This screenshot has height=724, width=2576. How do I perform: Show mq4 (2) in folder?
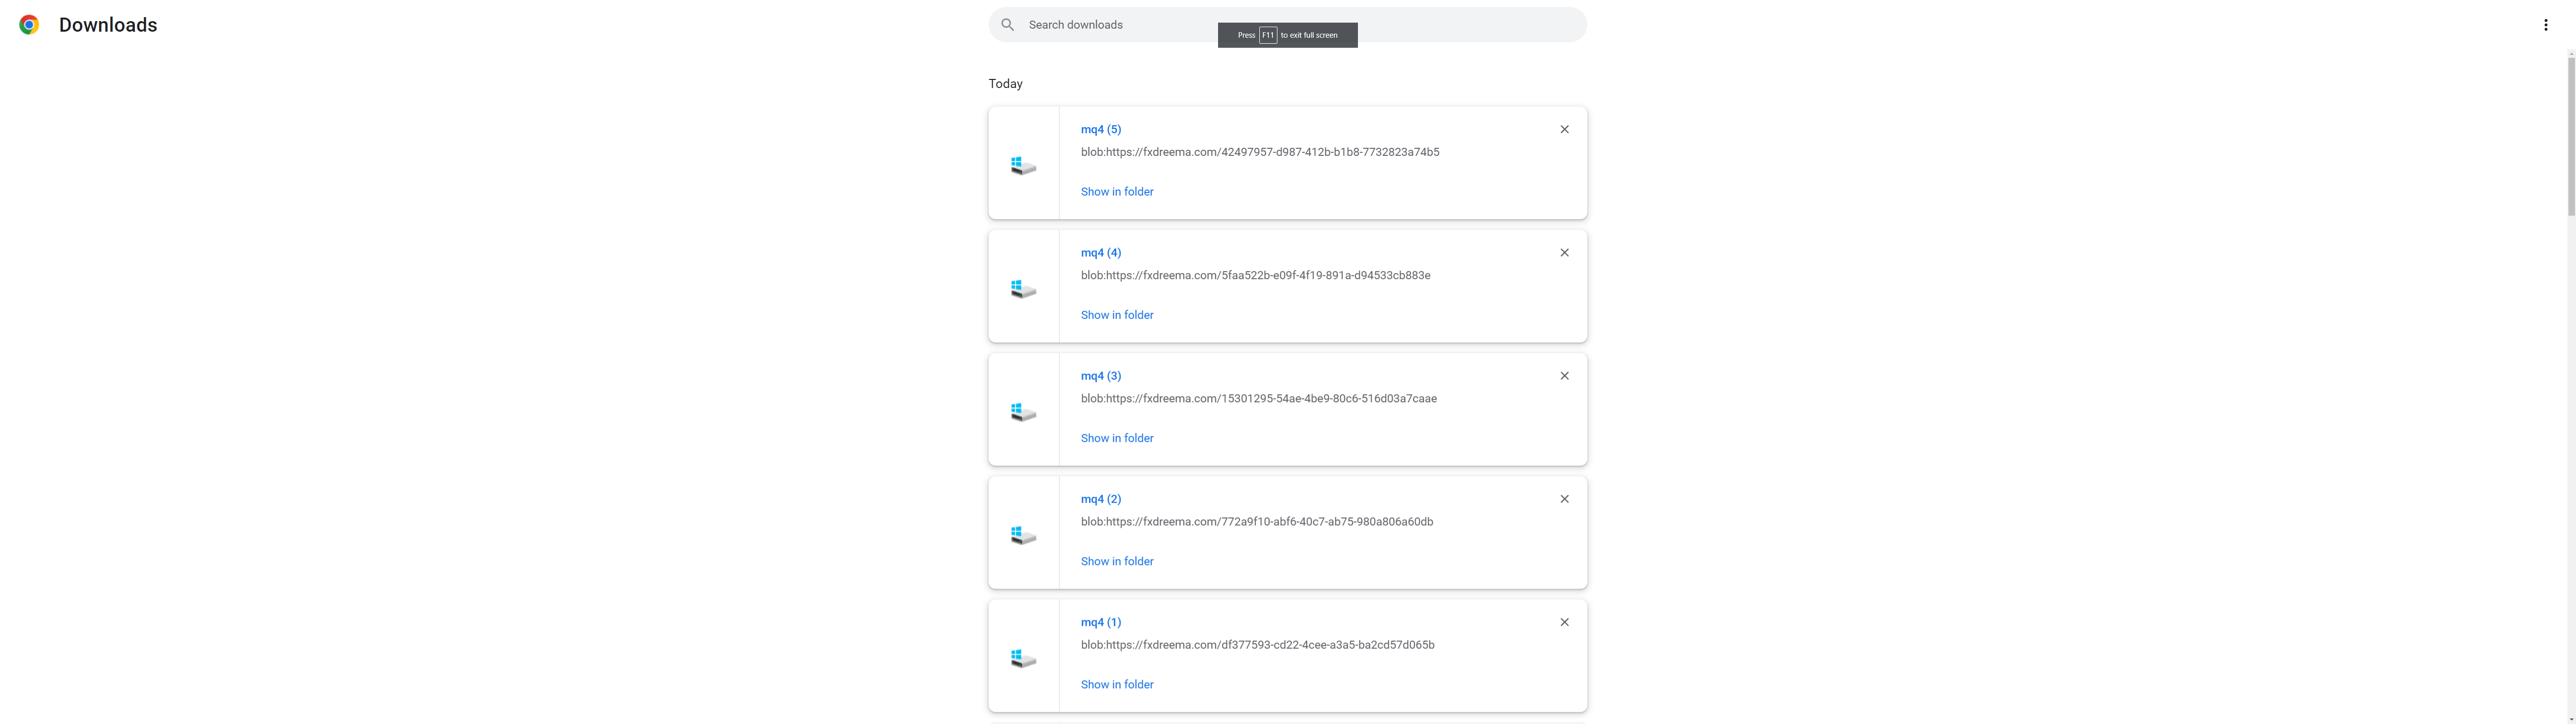[1116, 561]
